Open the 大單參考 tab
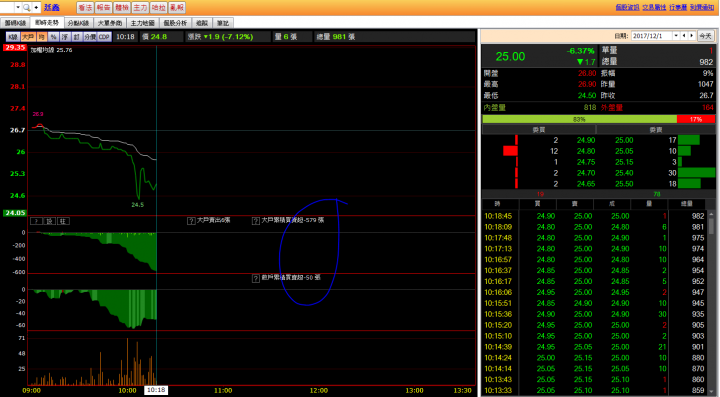This screenshot has height=397, width=720. [x=110, y=23]
